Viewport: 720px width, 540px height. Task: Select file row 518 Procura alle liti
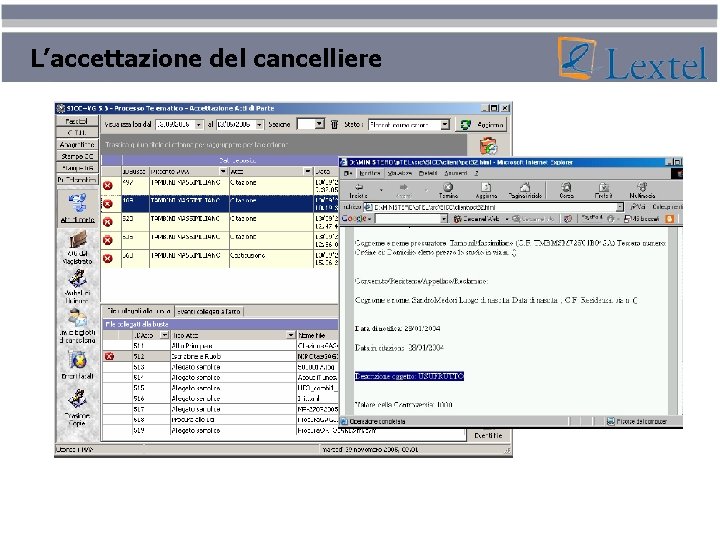(220, 419)
